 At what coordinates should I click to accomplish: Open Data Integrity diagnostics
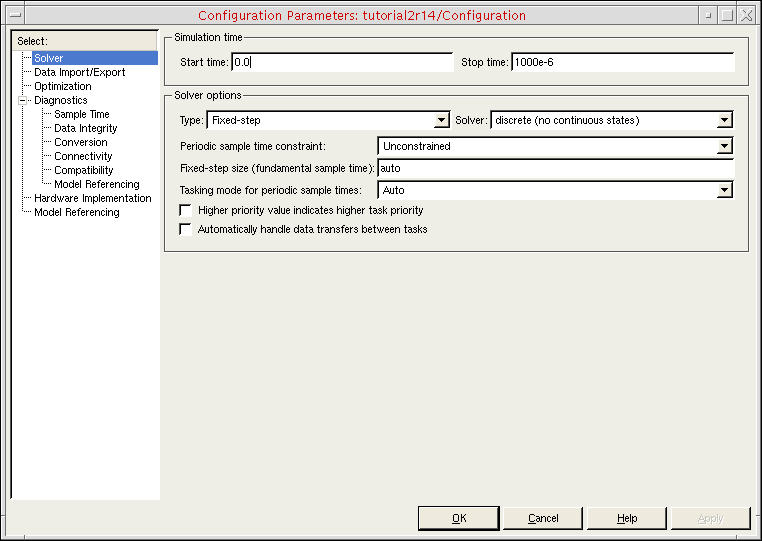point(85,128)
